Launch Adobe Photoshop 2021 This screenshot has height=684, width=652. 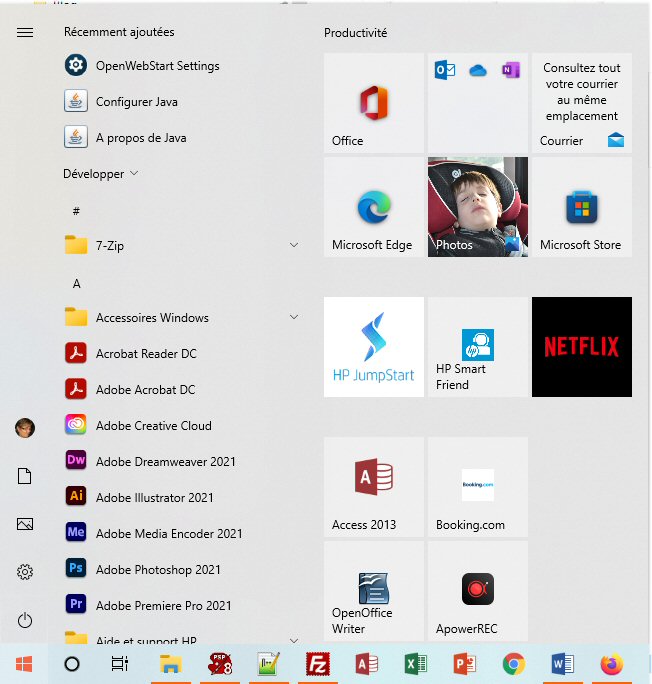[x=158, y=570]
